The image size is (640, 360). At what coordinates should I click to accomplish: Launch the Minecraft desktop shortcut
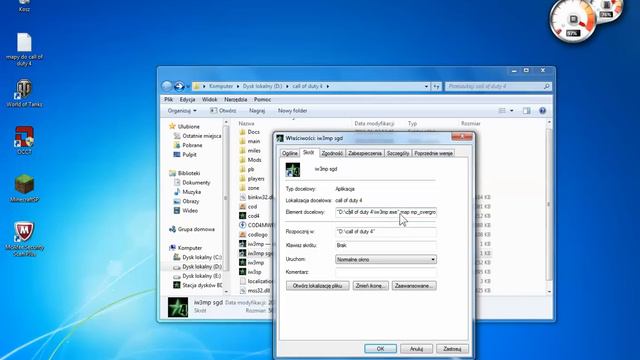click(x=24, y=188)
